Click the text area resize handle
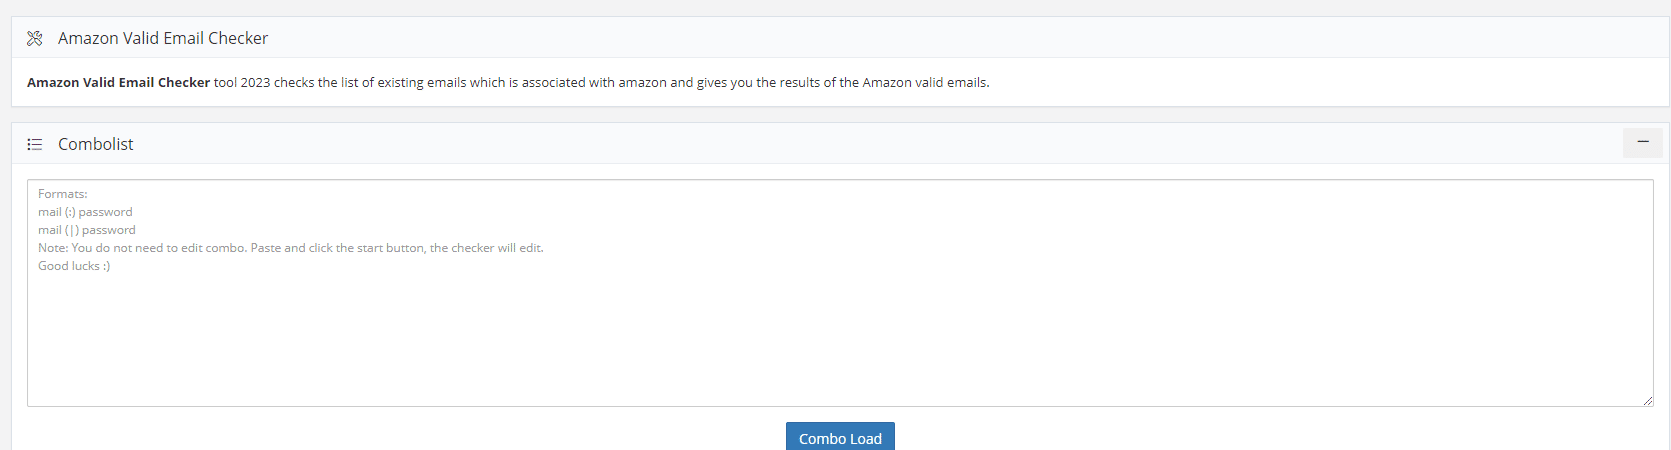The width and height of the screenshot is (1671, 450). tap(1647, 400)
